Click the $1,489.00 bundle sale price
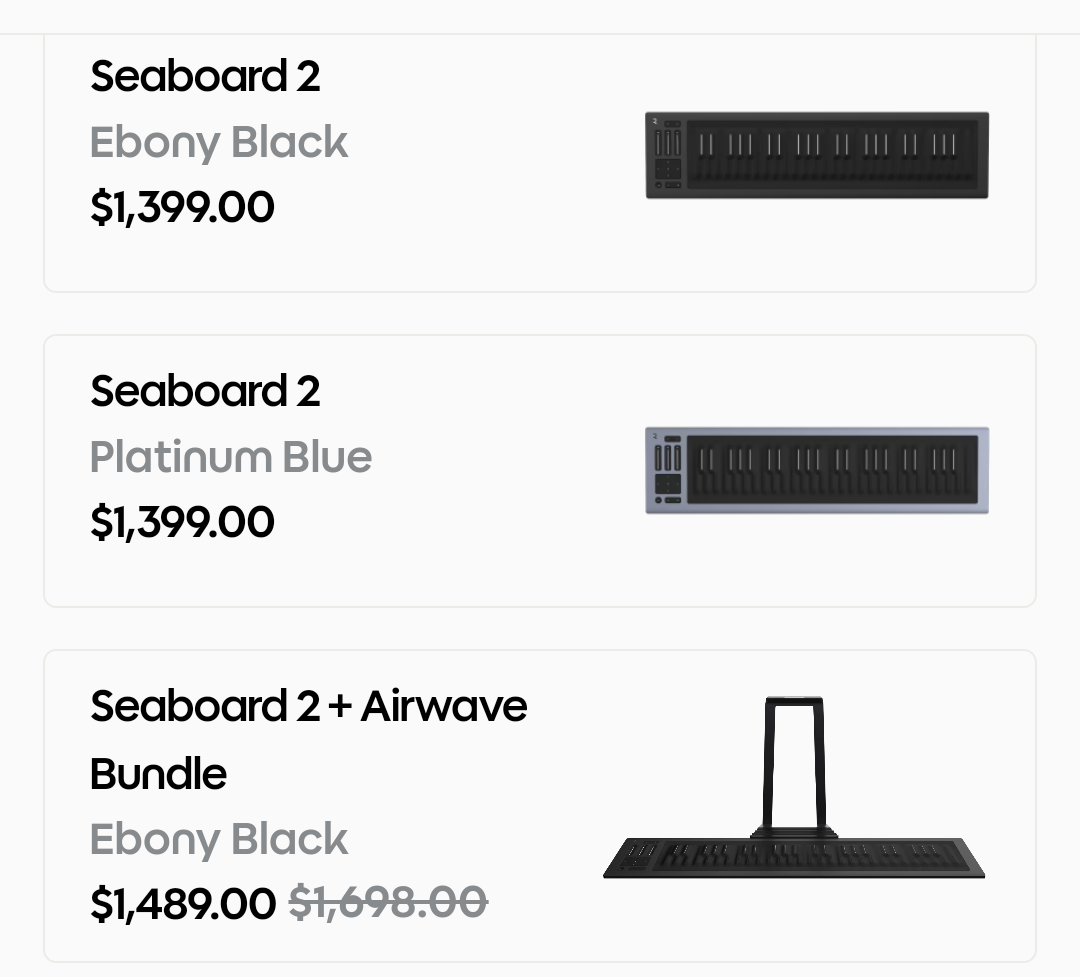1080x977 pixels. click(182, 903)
